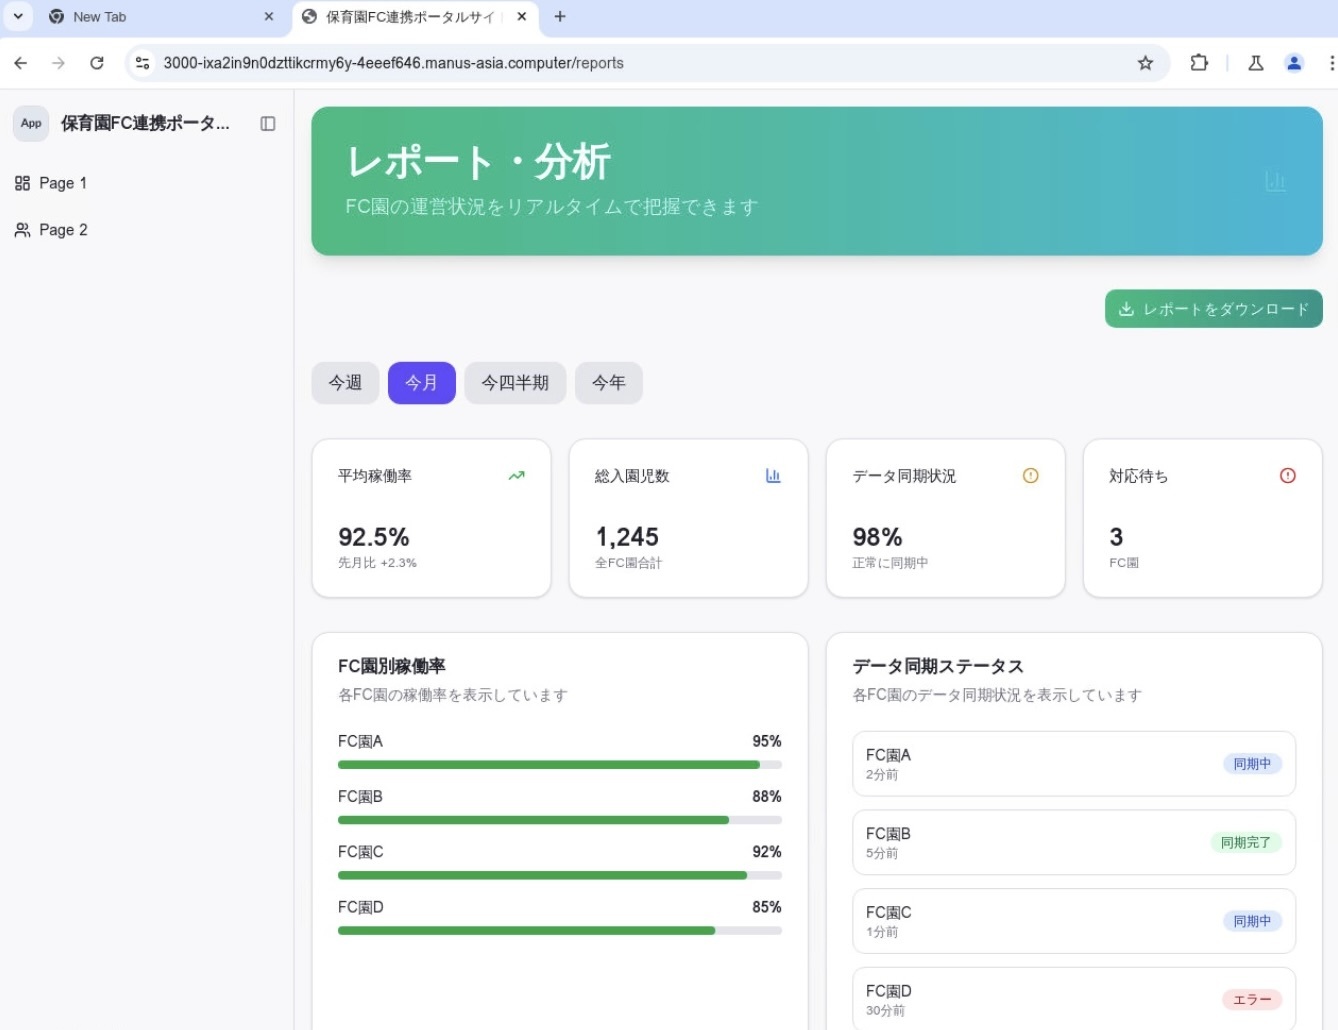Bookmark this page with the star icon
Screen dimensions: 1338x1030
pyautogui.click(x=1145, y=63)
